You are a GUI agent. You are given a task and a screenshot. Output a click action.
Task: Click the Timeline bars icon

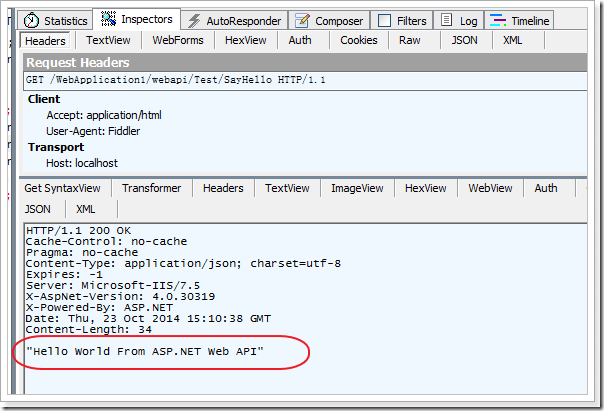click(x=498, y=20)
